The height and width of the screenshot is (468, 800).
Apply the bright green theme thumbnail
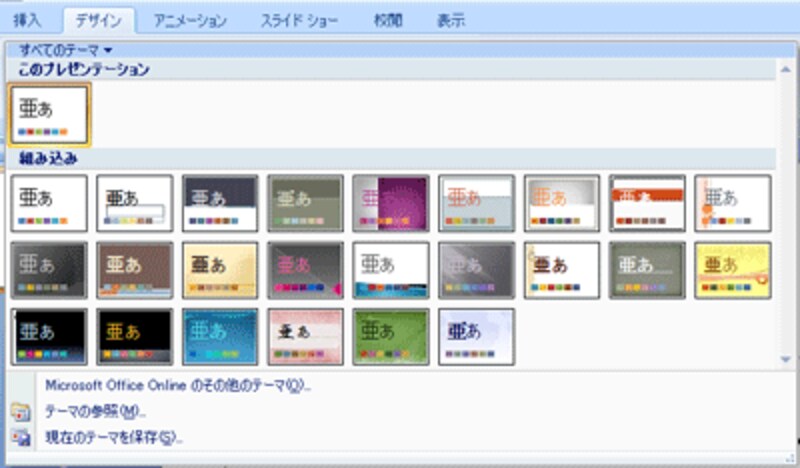click(390, 336)
